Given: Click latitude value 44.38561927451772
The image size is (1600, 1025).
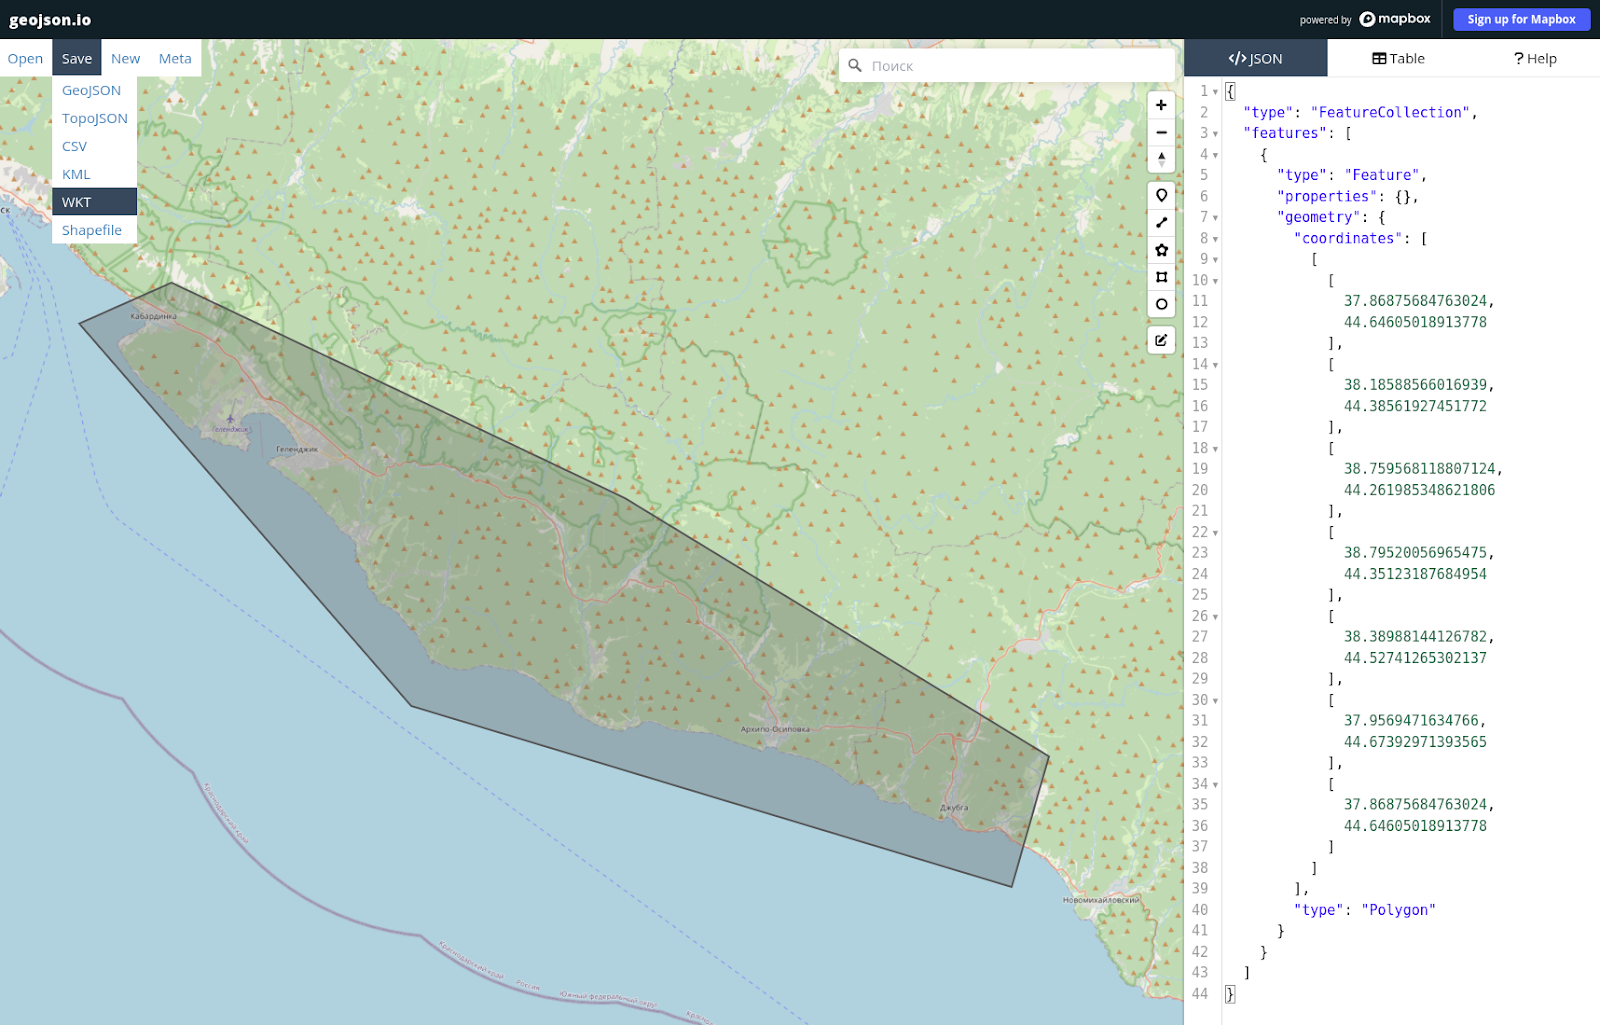Looking at the screenshot, I should pyautogui.click(x=1415, y=406).
